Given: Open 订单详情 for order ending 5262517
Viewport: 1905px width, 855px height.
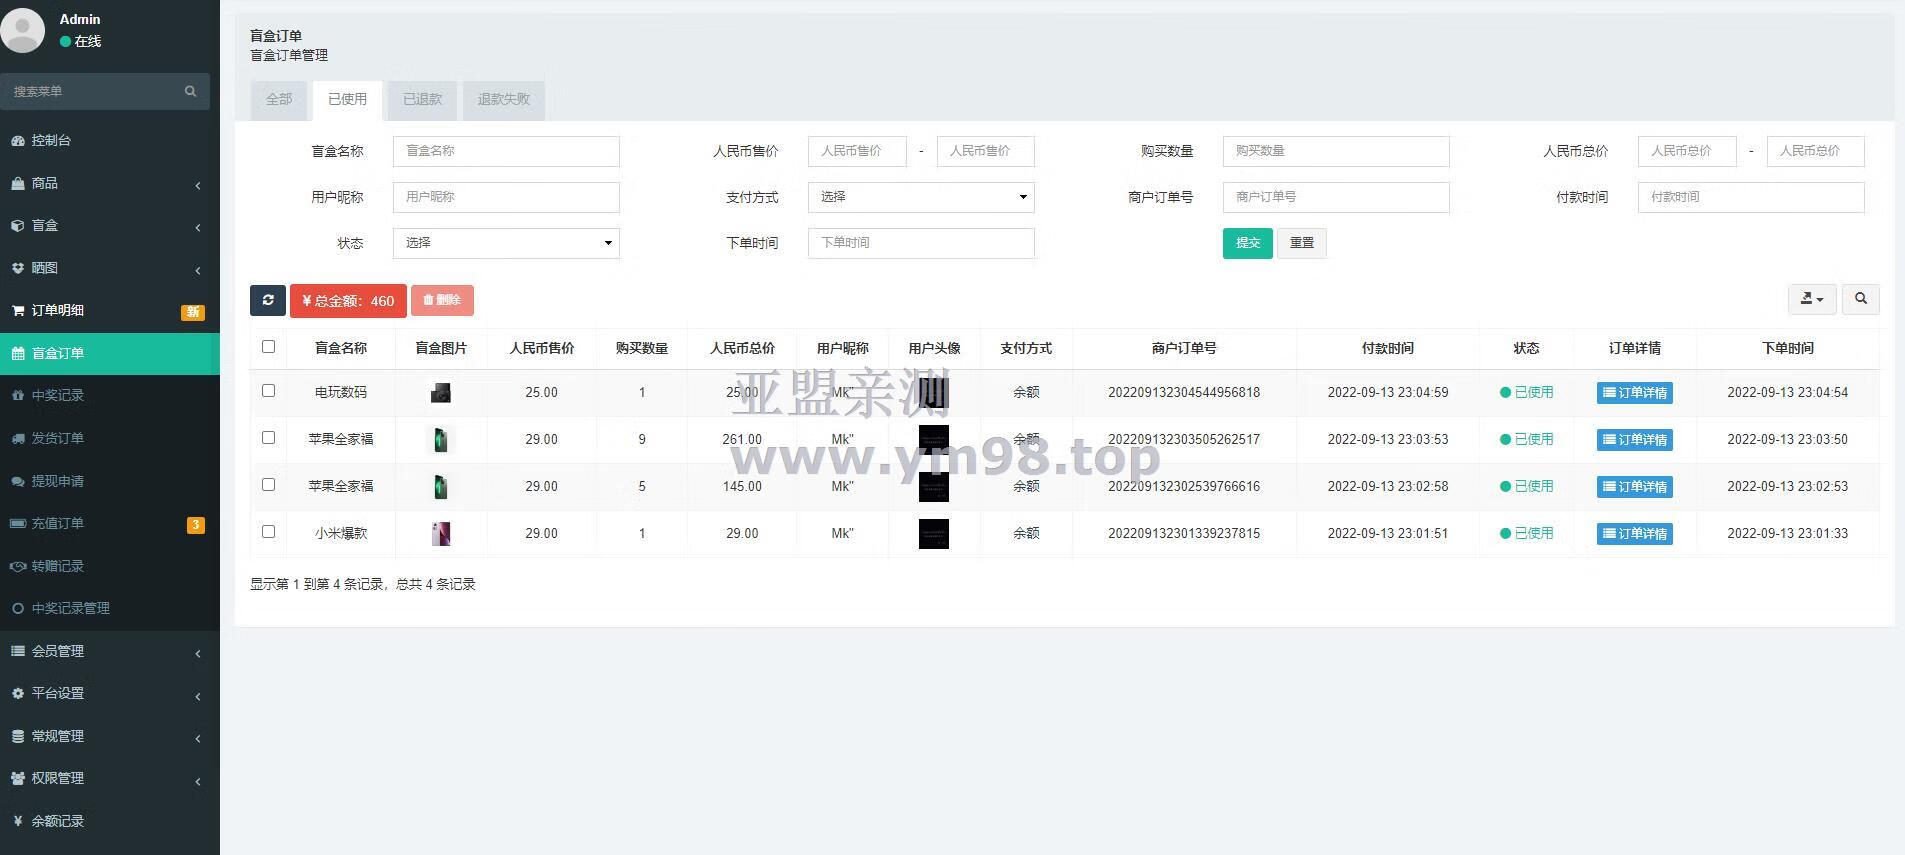Looking at the screenshot, I should pos(1635,440).
